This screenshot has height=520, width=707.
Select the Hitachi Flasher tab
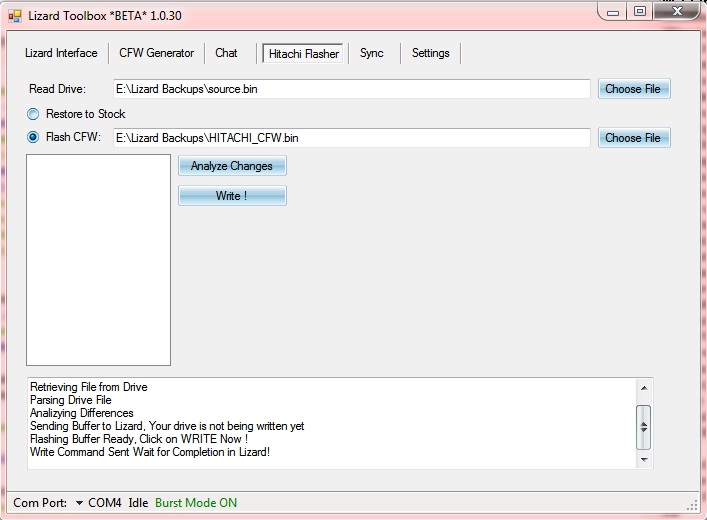[x=303, y=54]
